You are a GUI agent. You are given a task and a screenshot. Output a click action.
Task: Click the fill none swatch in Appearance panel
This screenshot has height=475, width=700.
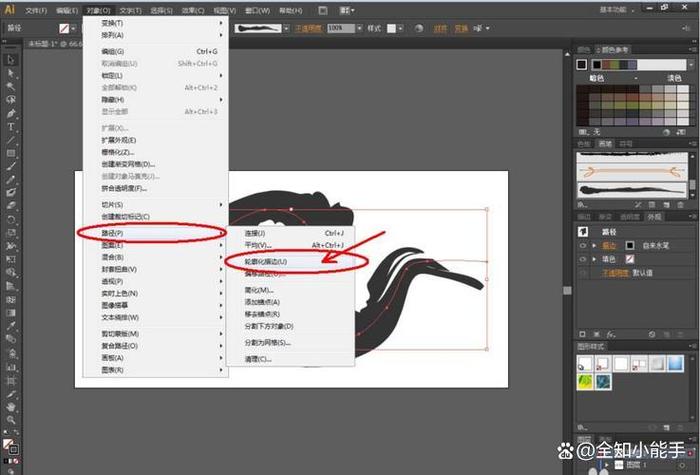[629, 259]
